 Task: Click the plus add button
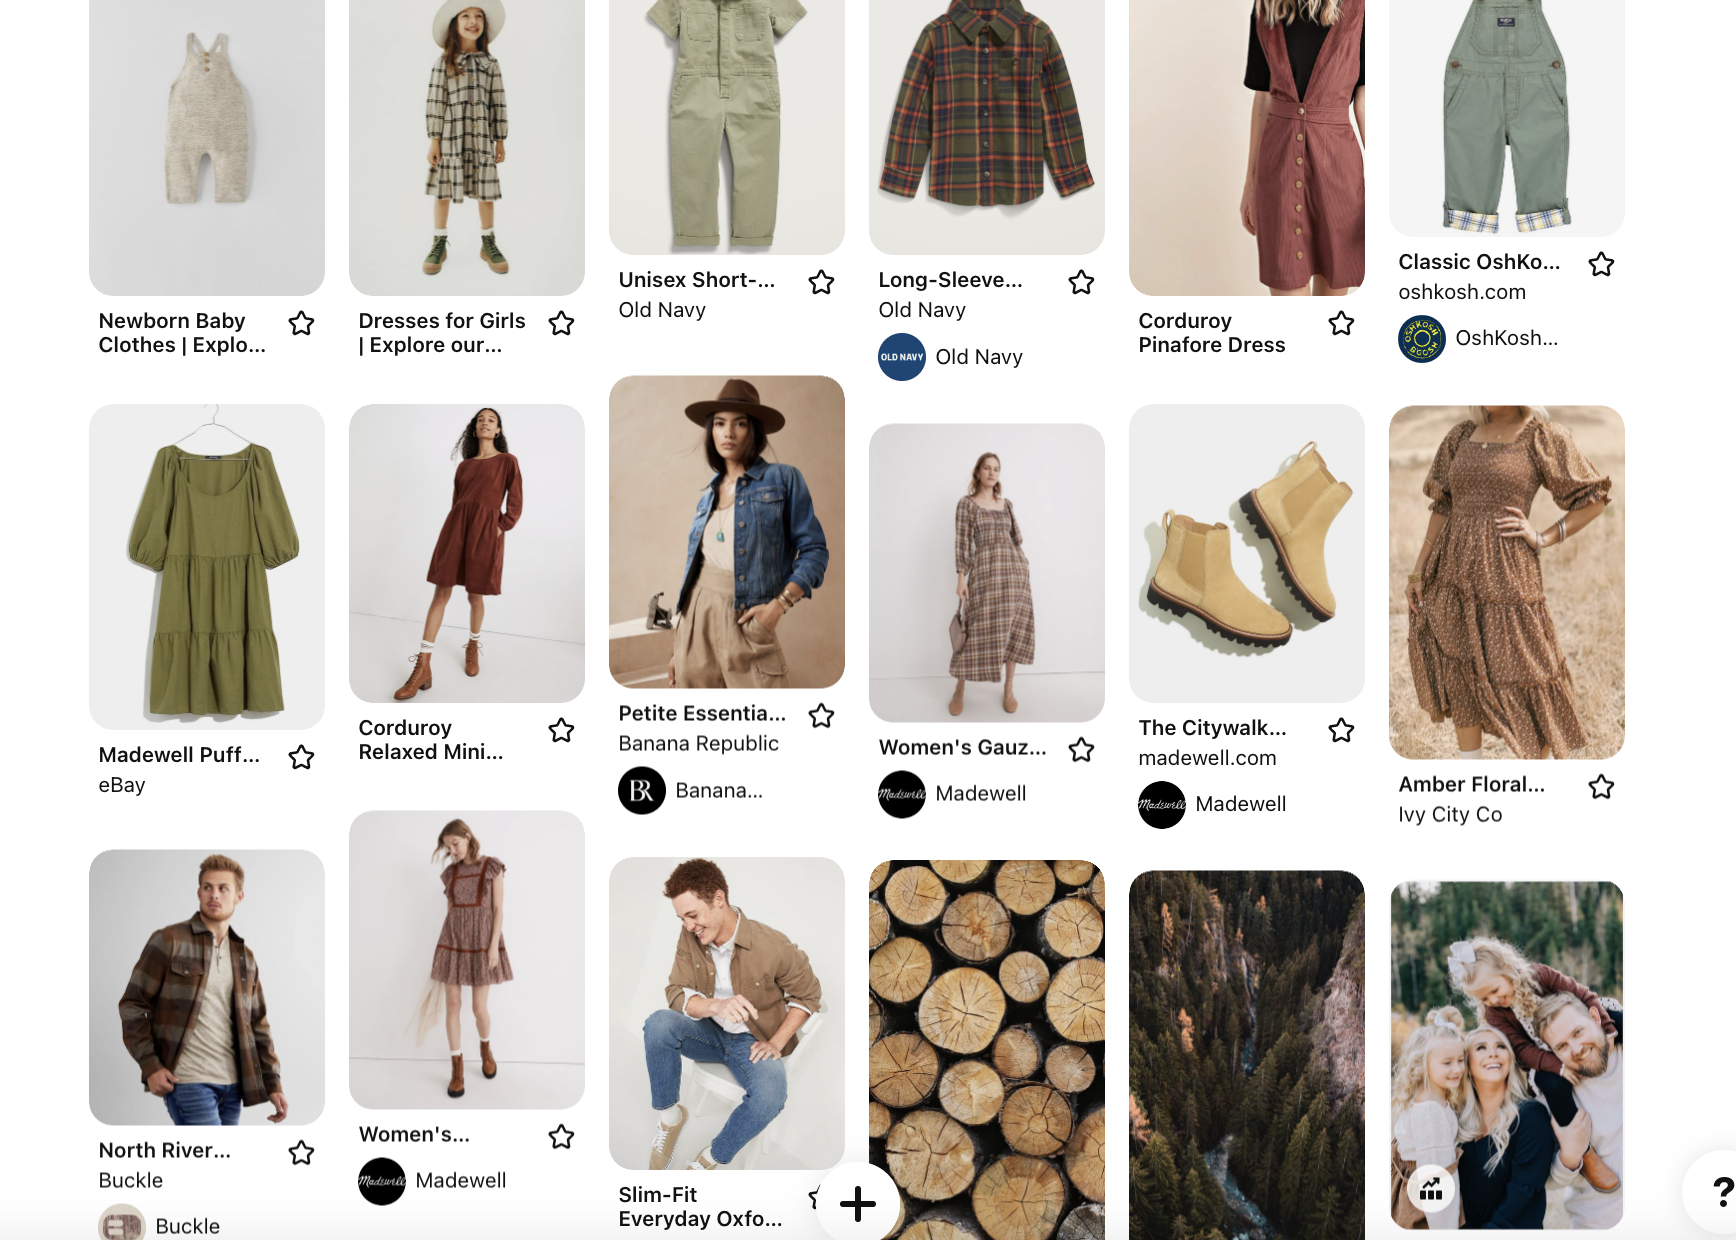(x=857, y=1203)
